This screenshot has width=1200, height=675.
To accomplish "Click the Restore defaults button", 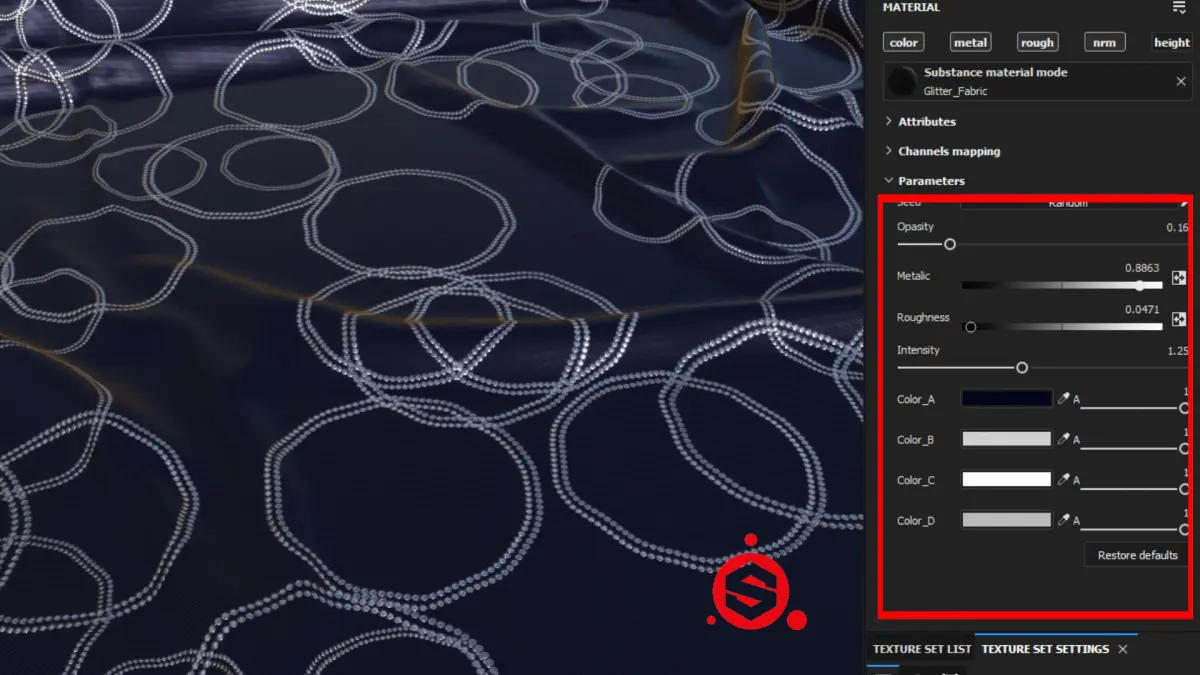I will (x=1137, y=555).
